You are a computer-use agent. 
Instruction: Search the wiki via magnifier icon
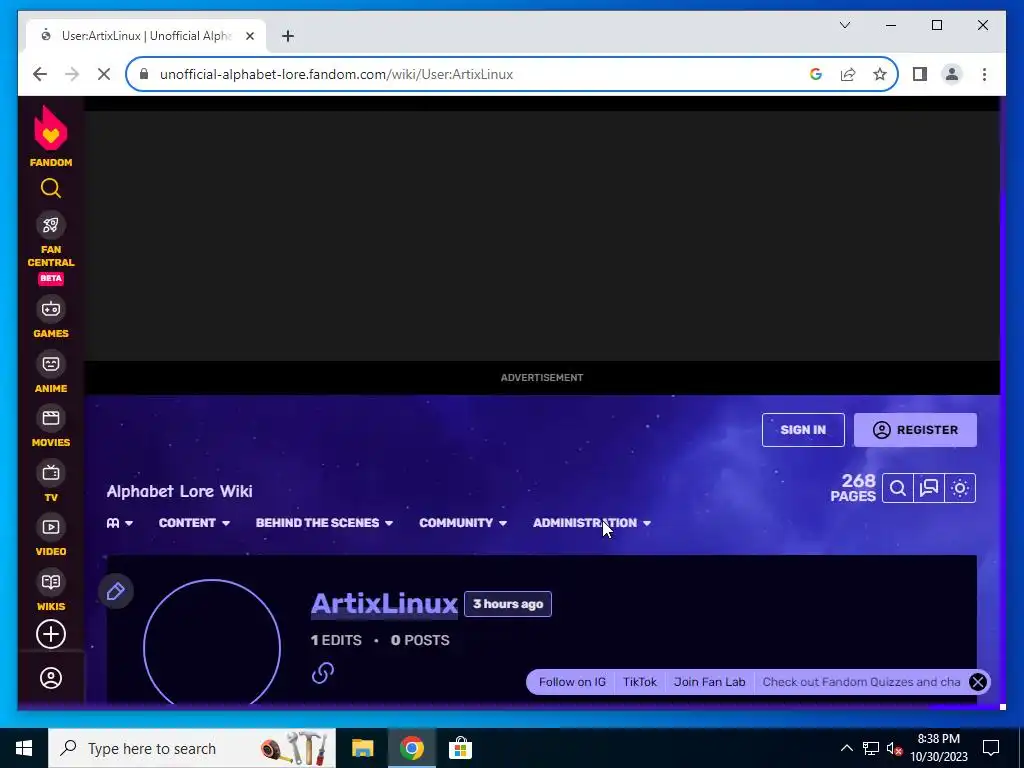(x=898, y=488)
